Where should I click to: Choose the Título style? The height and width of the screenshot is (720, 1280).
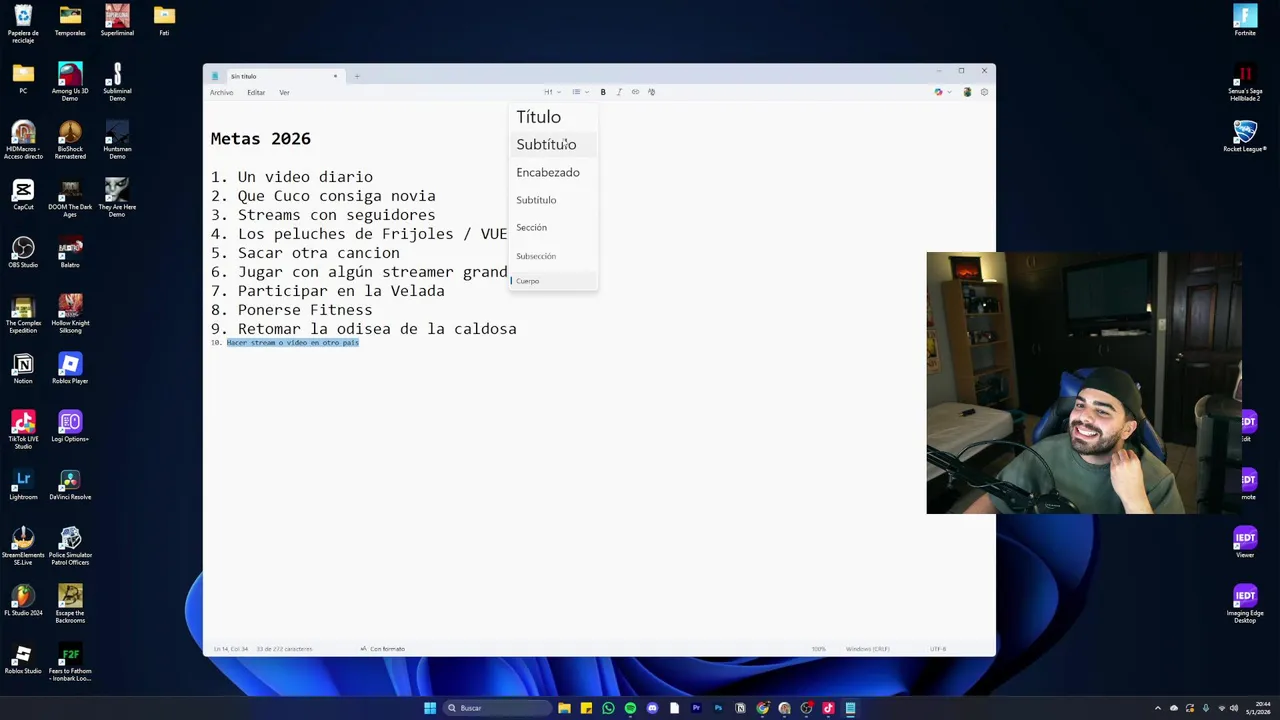553,117
